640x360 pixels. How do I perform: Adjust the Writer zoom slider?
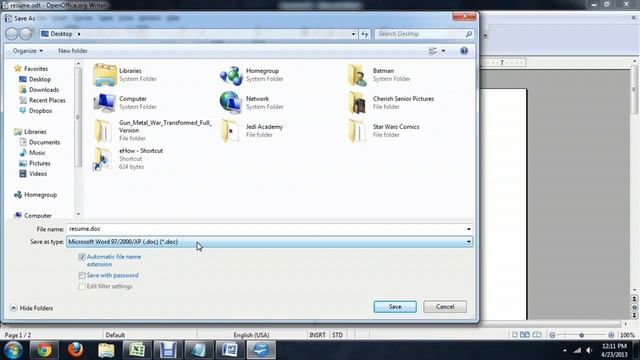[582, 335]
